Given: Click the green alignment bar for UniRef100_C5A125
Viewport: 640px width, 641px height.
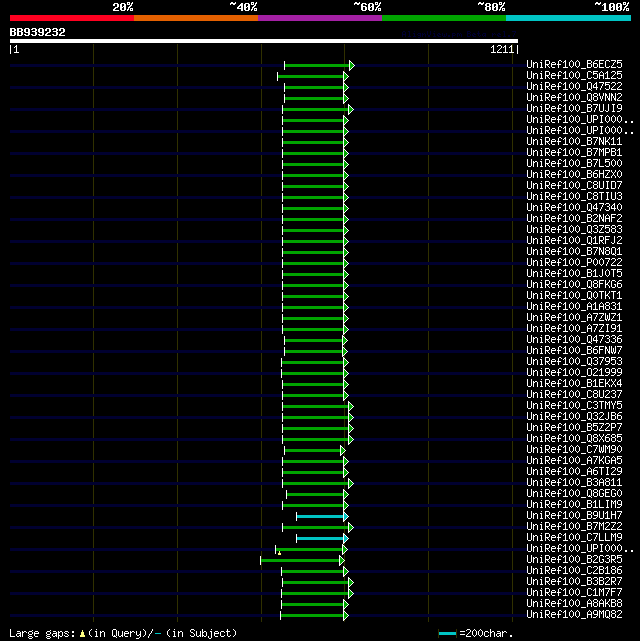Looking at the screenshot, I should coord(313,76).
